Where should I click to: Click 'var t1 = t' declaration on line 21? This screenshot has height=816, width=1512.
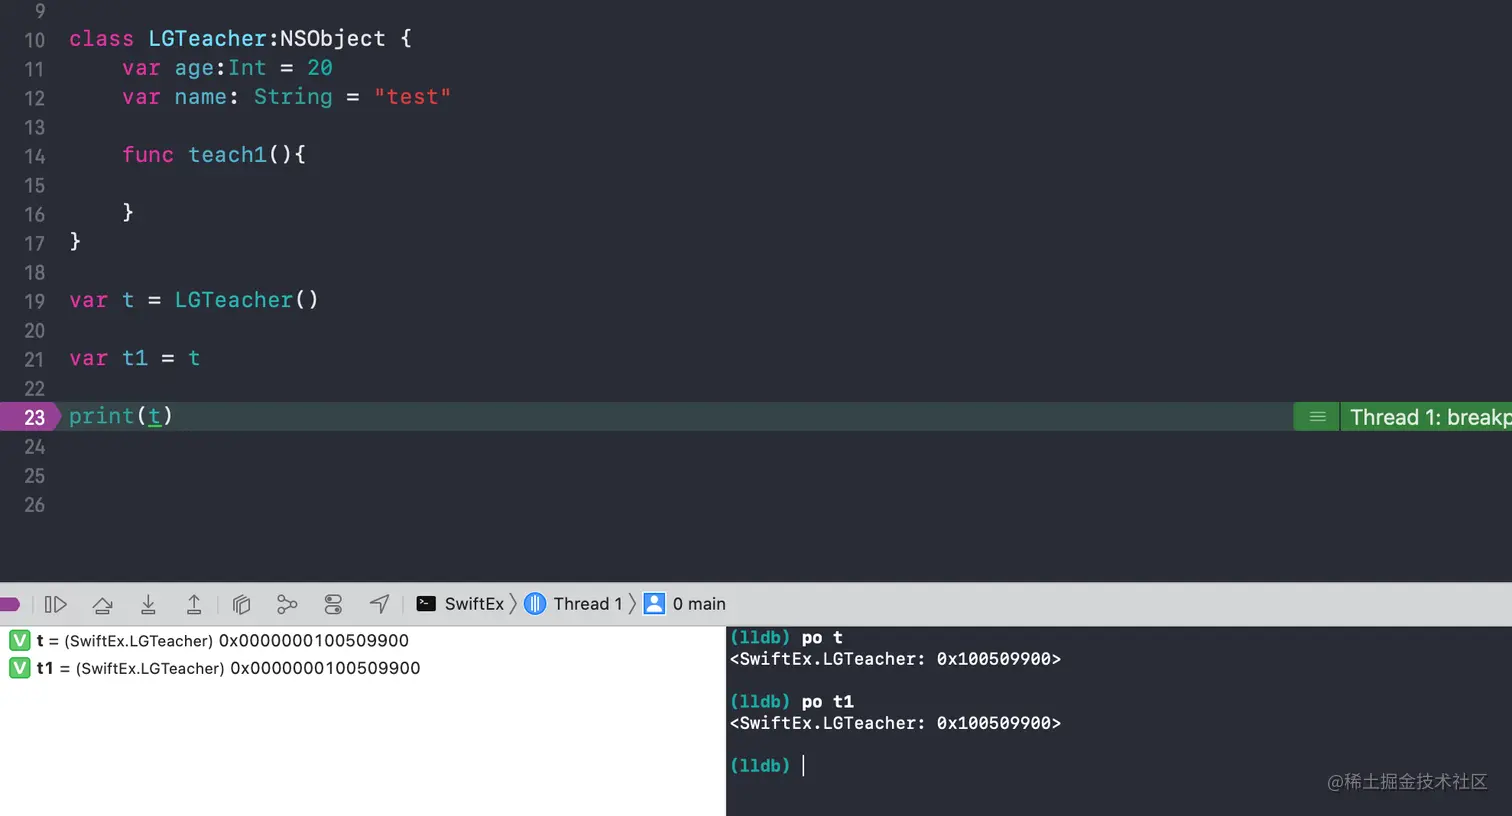click(134, 358)
